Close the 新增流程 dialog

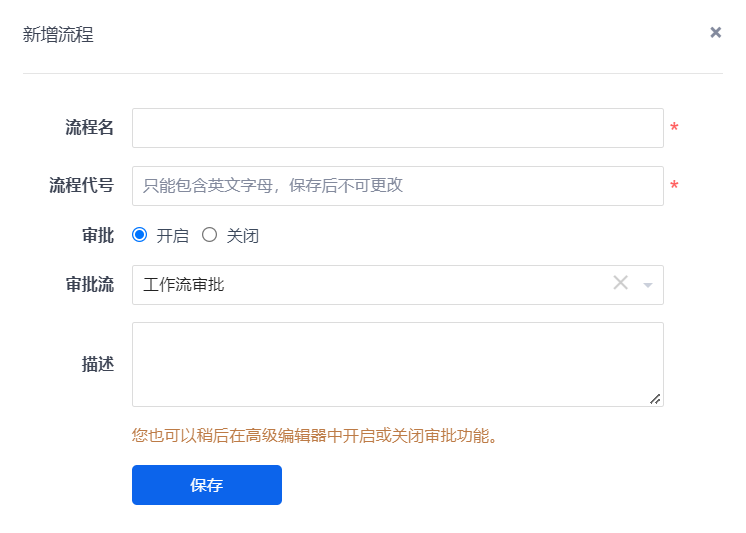716,32
